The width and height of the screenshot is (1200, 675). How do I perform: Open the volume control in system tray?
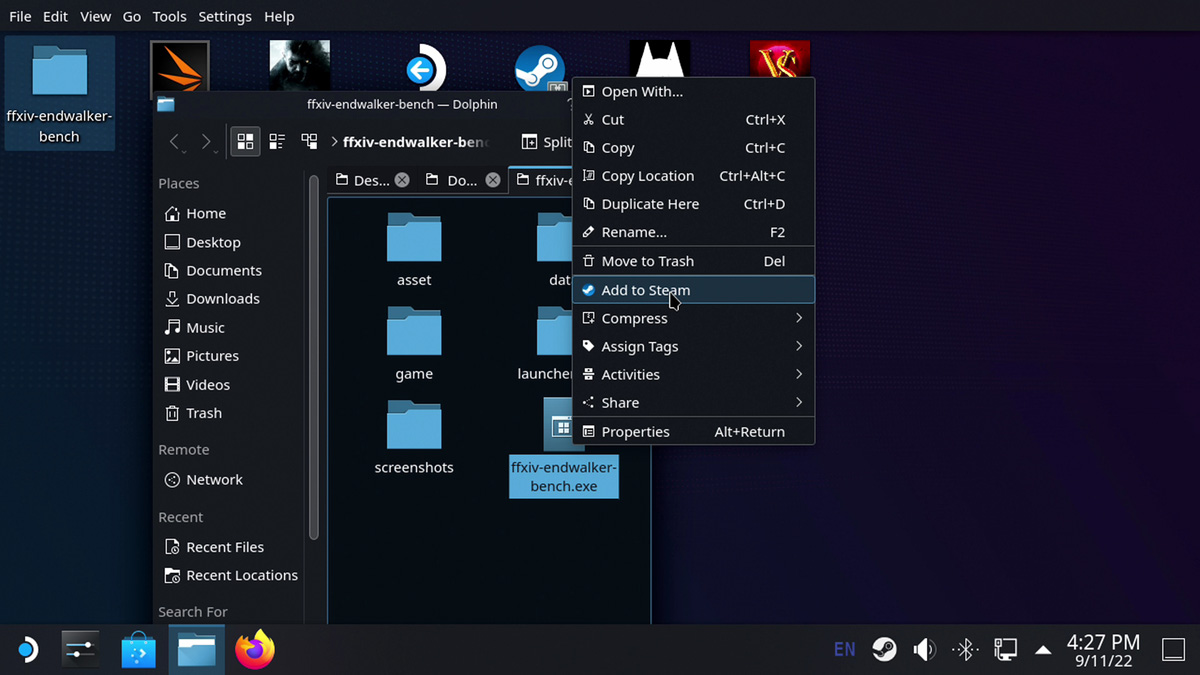924,650
